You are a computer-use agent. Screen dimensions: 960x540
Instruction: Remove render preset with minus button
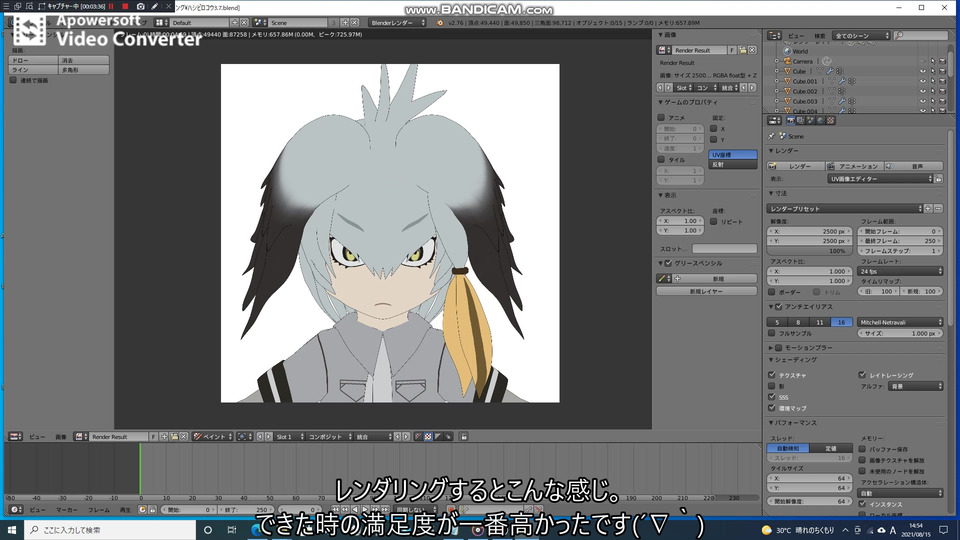tap(938, 209)
